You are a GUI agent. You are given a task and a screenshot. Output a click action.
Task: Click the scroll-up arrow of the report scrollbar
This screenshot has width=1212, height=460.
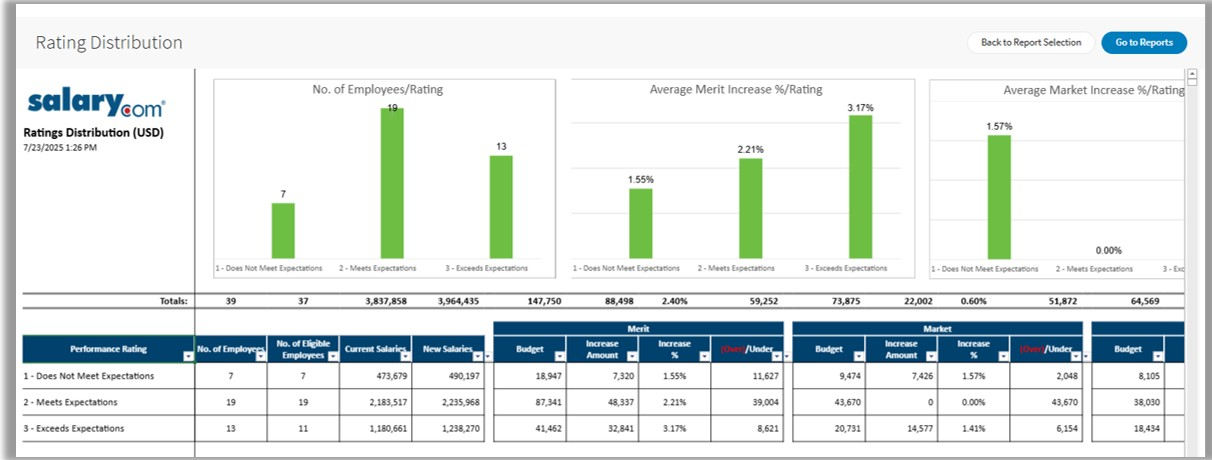point(1191,74)
